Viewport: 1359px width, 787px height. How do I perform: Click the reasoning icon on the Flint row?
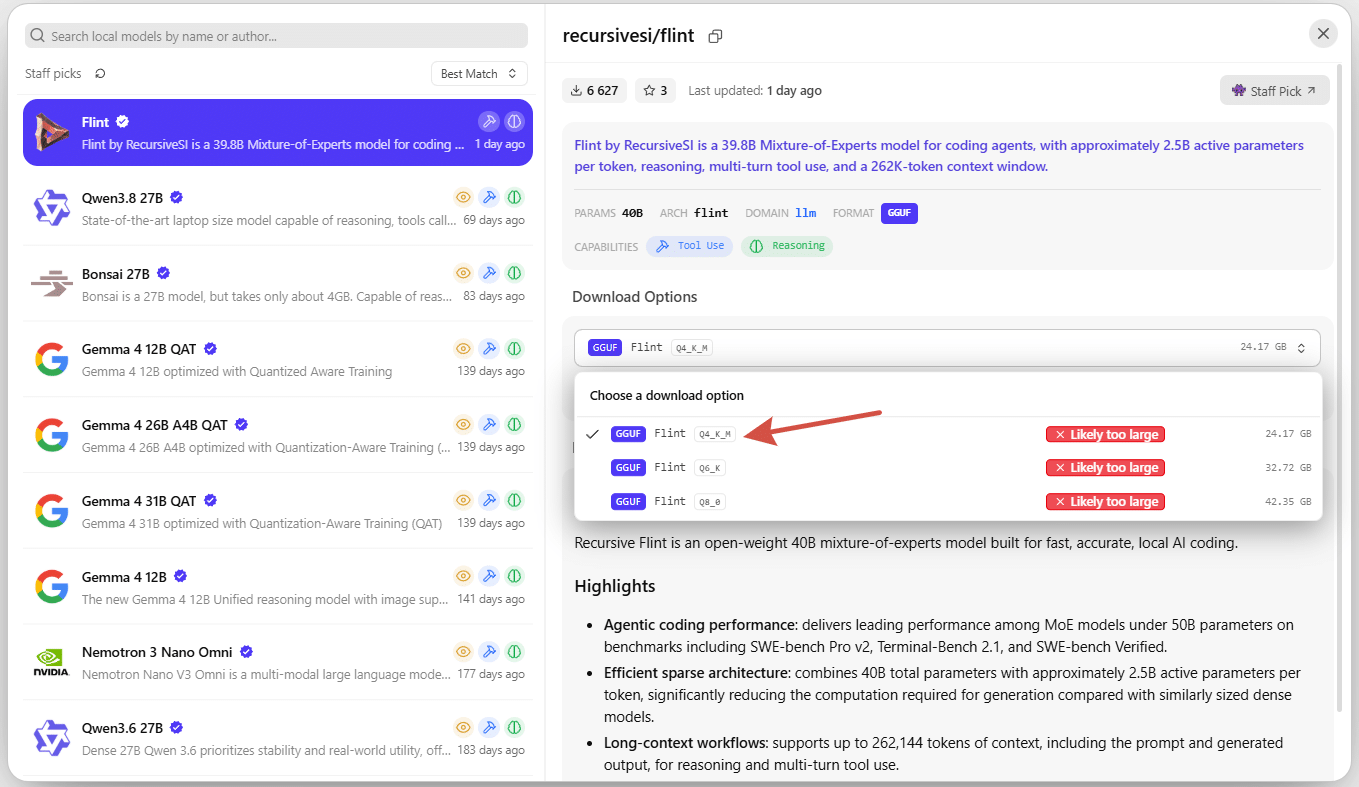tap(514, 121)
